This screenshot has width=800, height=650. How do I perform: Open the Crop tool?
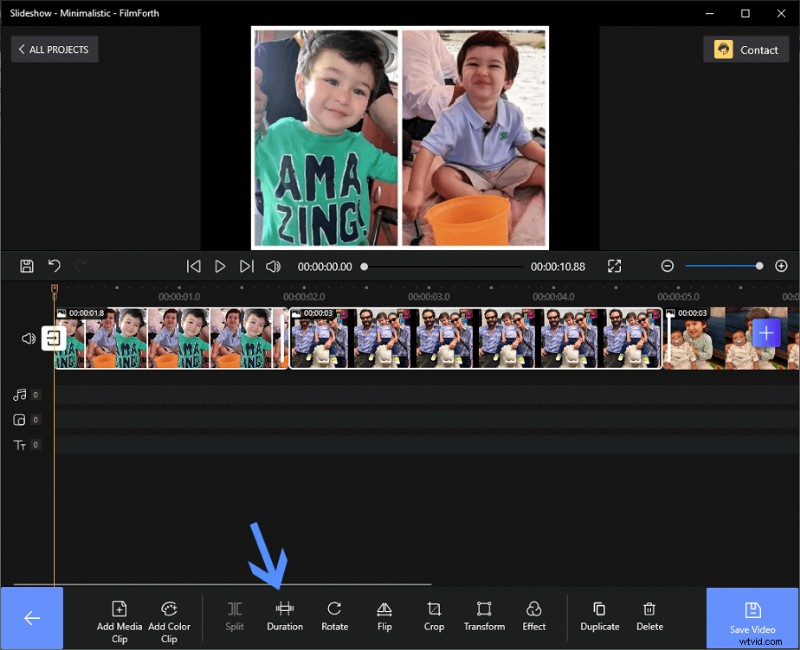pos(433,617)
